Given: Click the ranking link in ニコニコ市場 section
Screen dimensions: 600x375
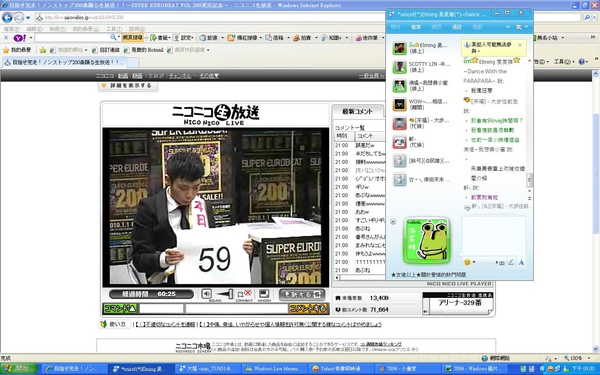Looking at the screenshot, I should [381, 344].
